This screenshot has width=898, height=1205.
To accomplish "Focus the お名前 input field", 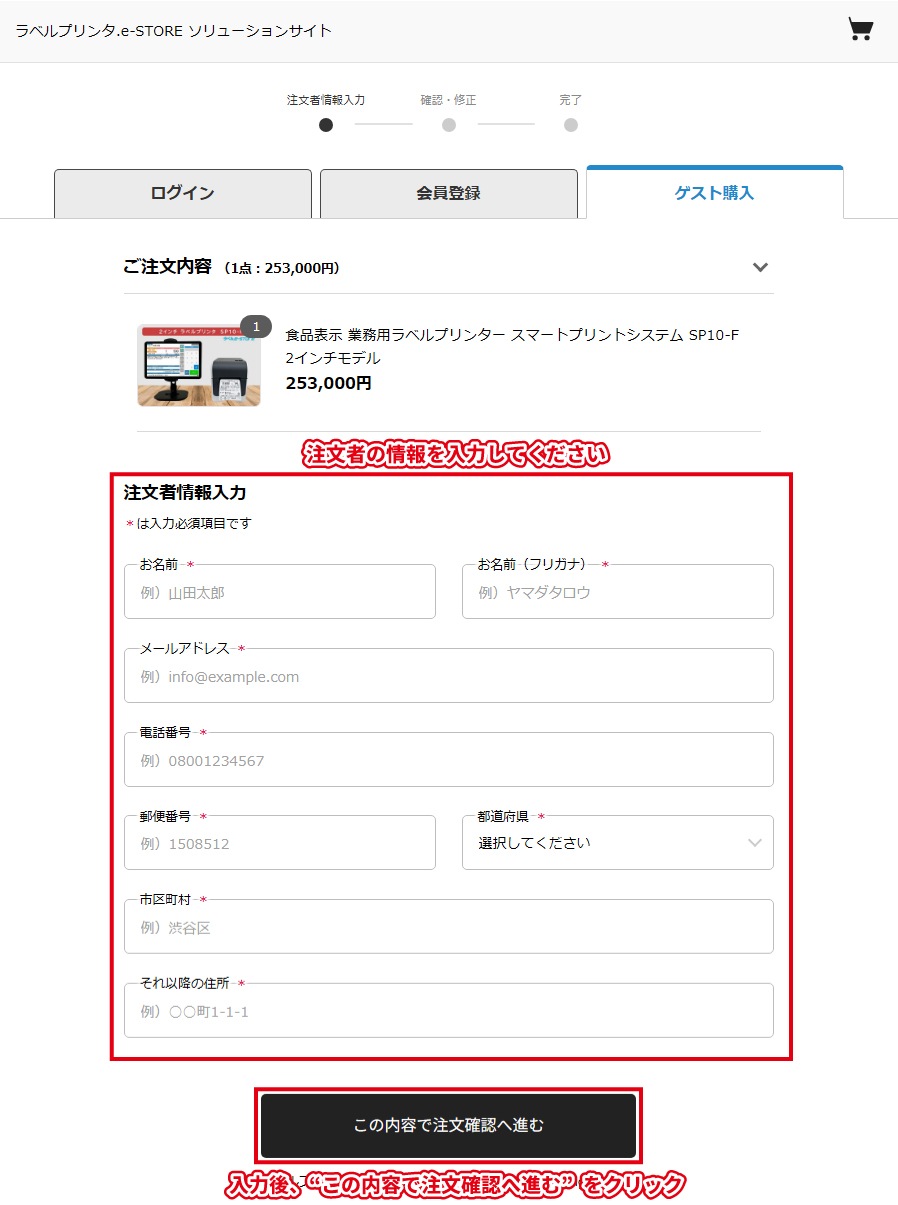I will click(x=280, y=592).
